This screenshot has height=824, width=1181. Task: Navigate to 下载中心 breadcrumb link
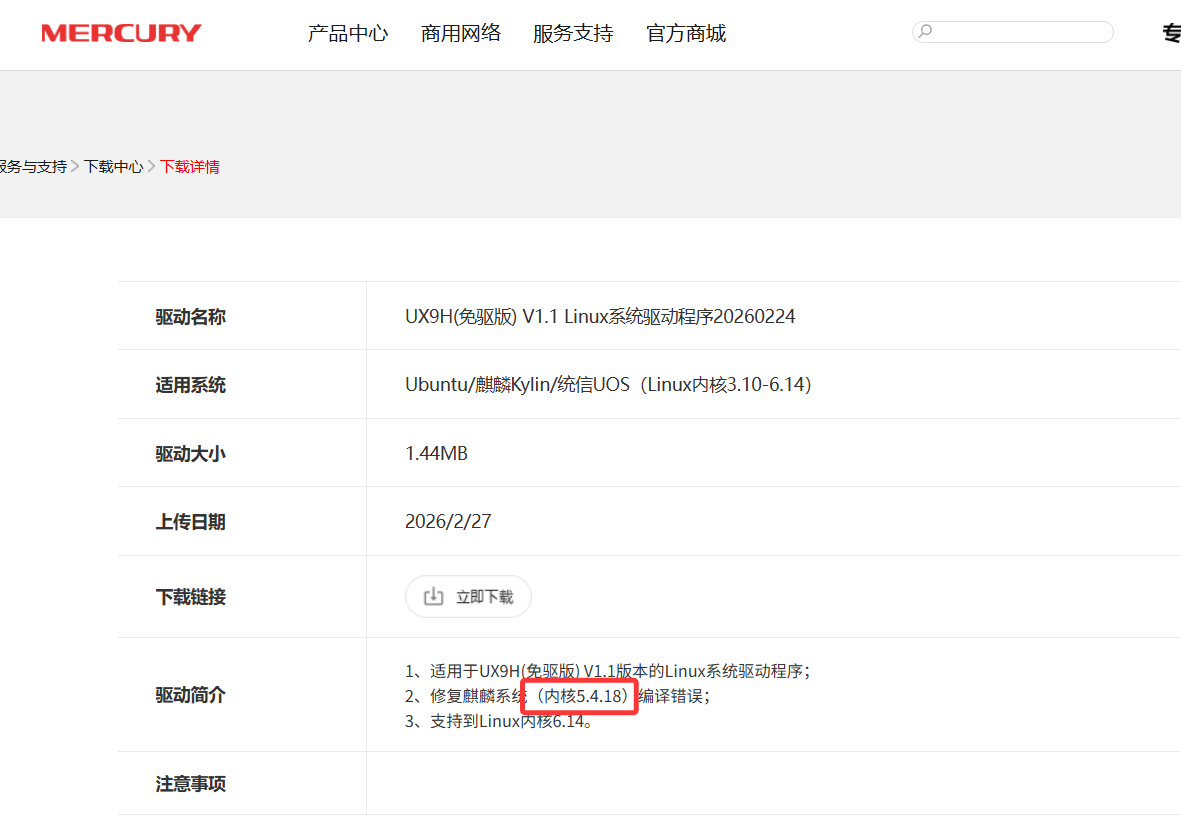click(x=113, y=167)
